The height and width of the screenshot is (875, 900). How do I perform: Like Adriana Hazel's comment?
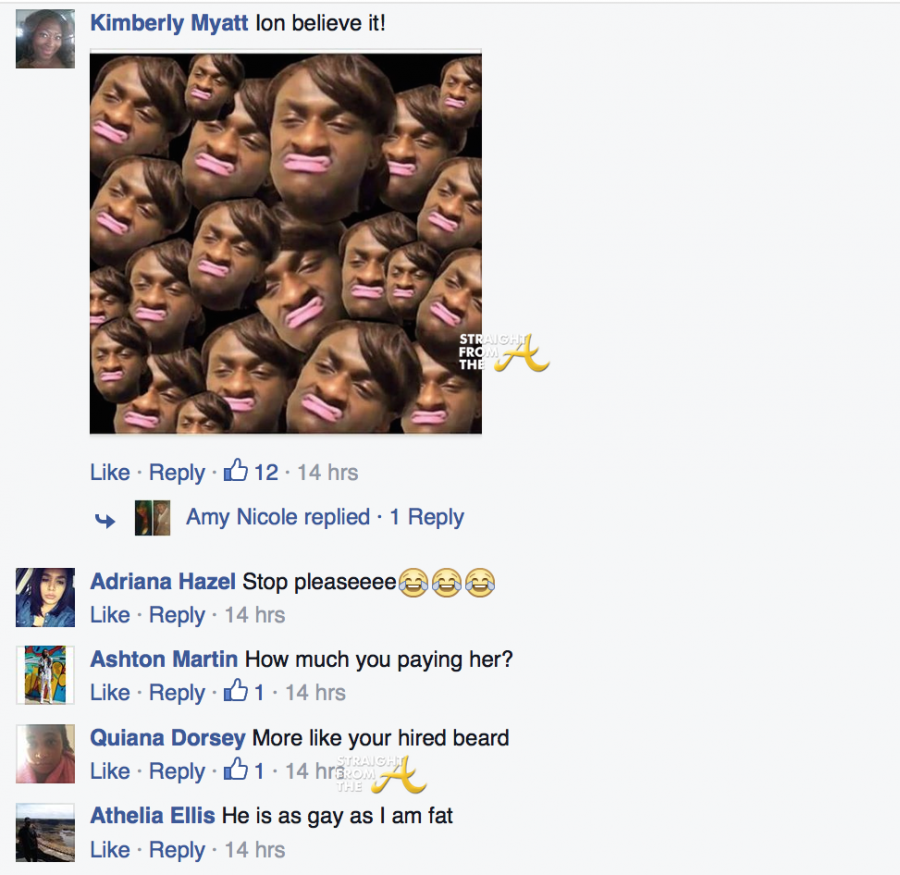coord(110,614)
